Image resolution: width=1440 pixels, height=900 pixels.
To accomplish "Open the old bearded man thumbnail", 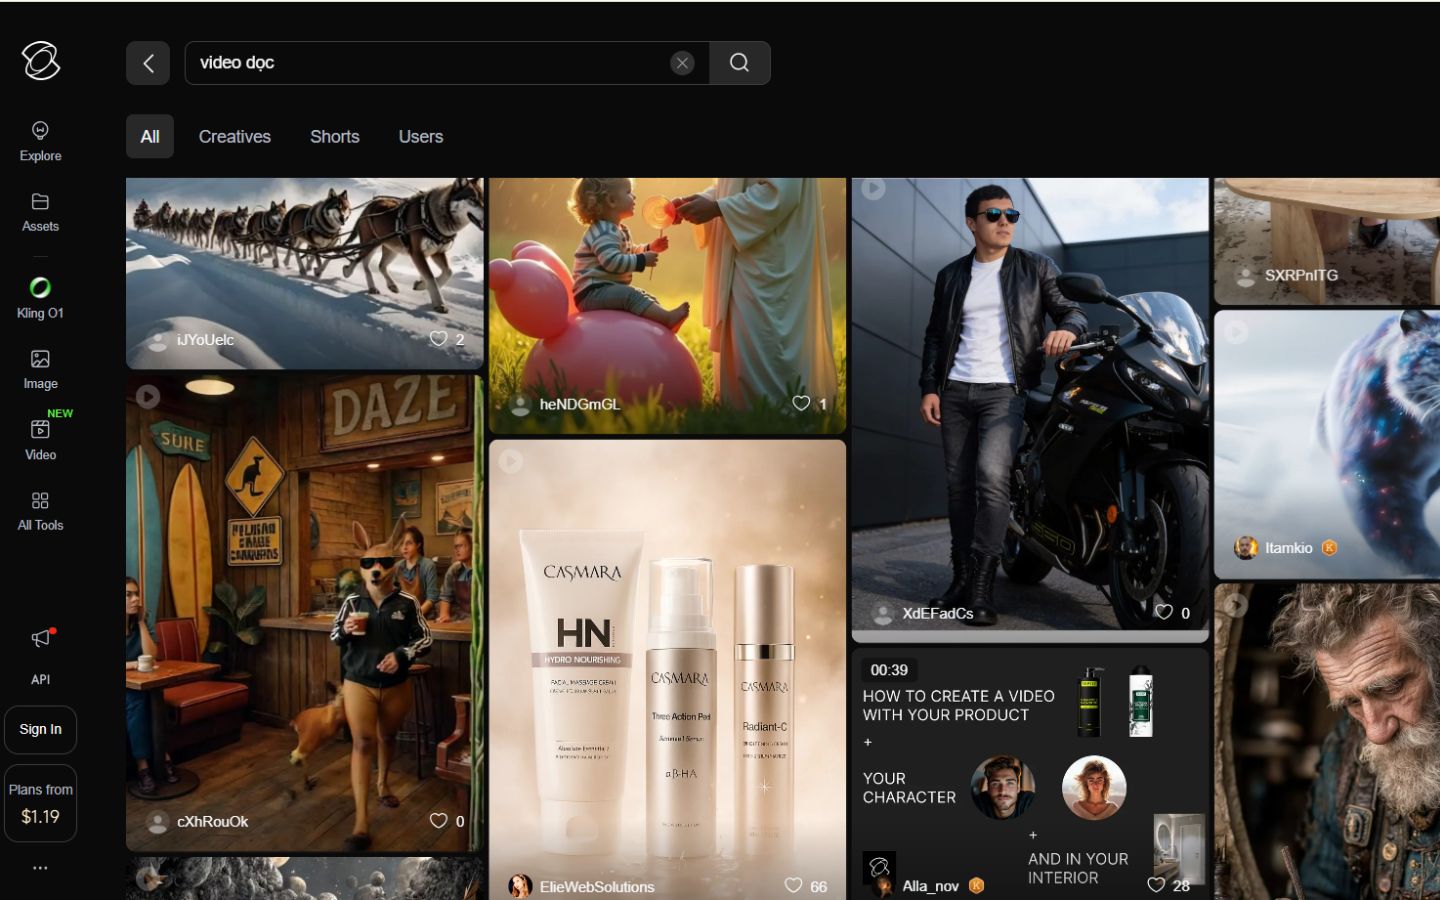I will 1327,742.
